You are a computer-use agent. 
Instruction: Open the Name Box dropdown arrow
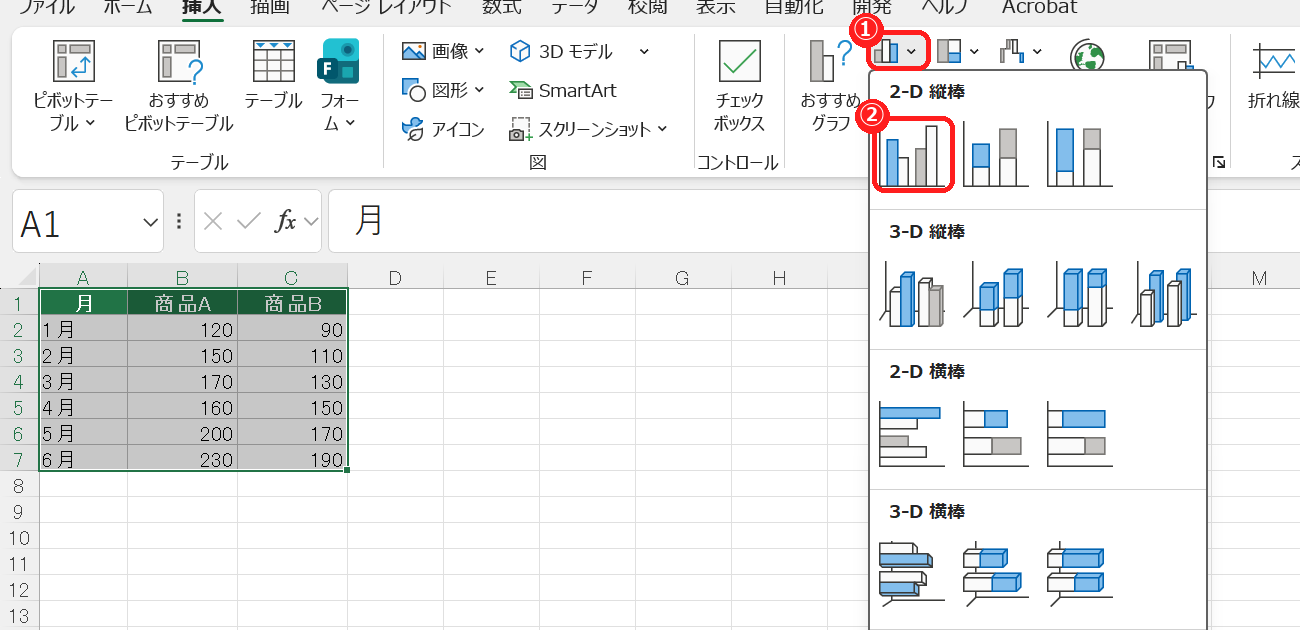[x=151, y=222]
